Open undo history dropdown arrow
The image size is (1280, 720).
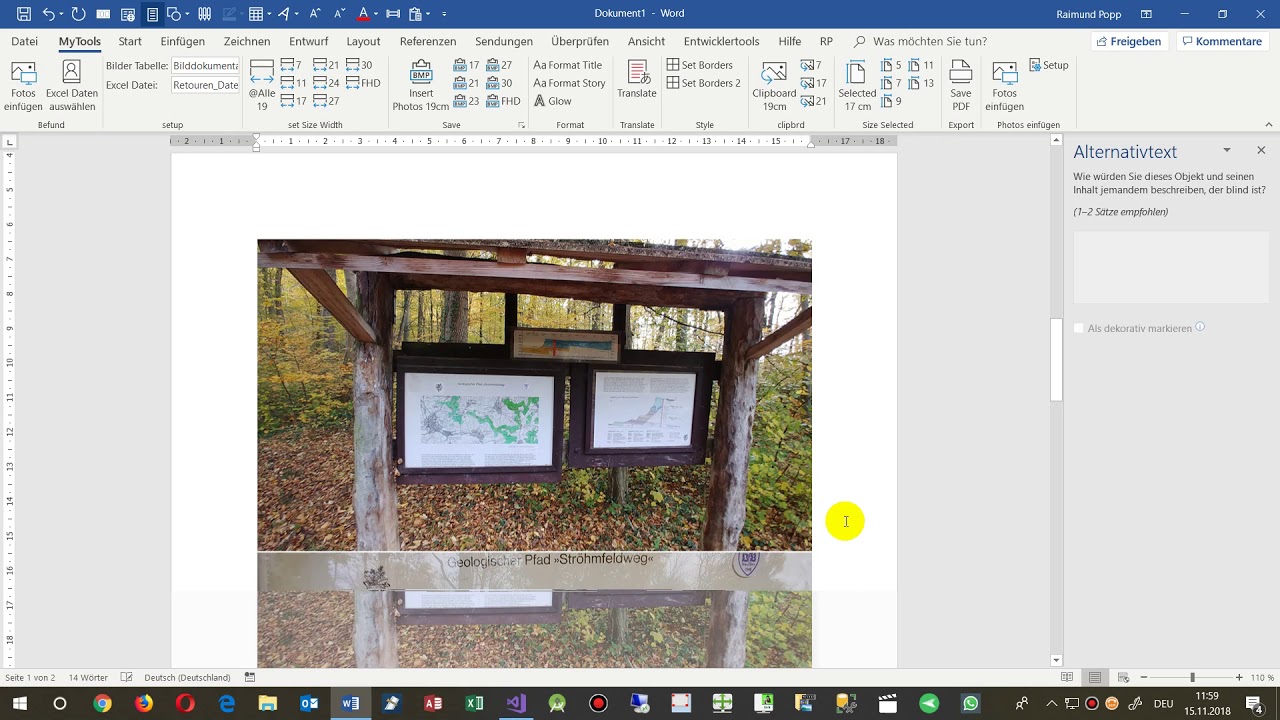62,14
